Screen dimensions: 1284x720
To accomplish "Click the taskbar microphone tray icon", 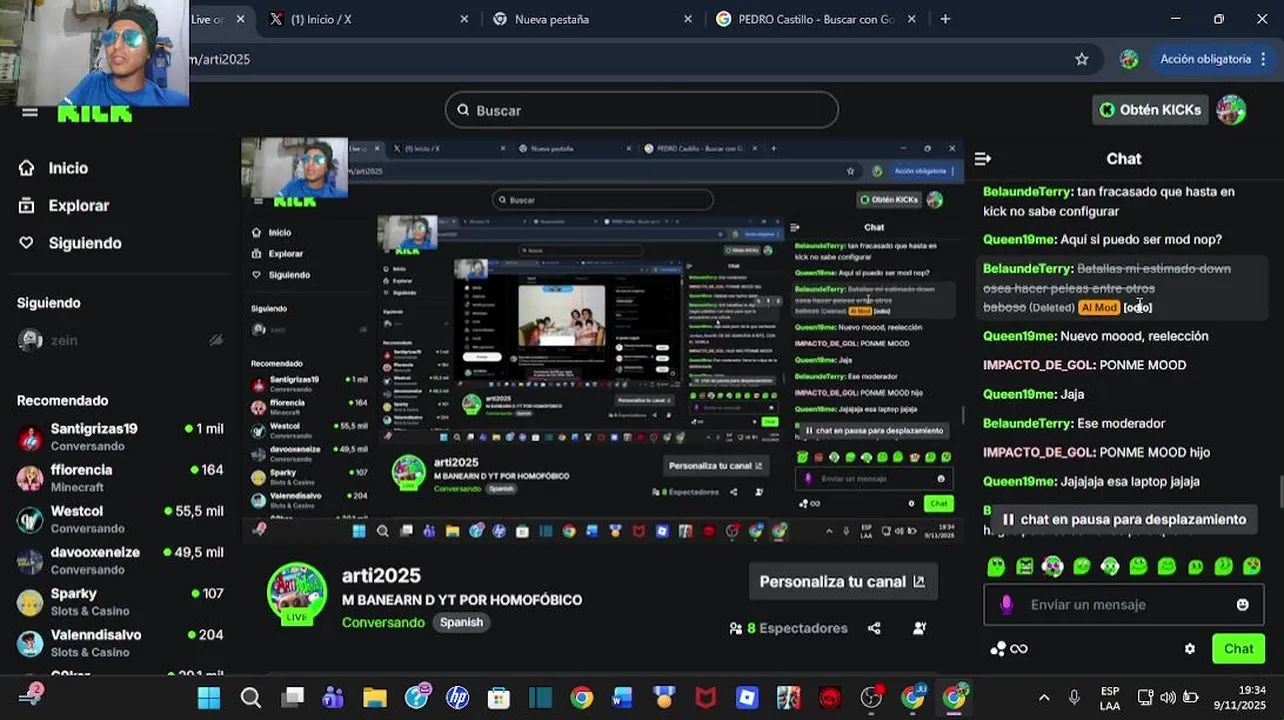I will click(x=1074, y=697).
